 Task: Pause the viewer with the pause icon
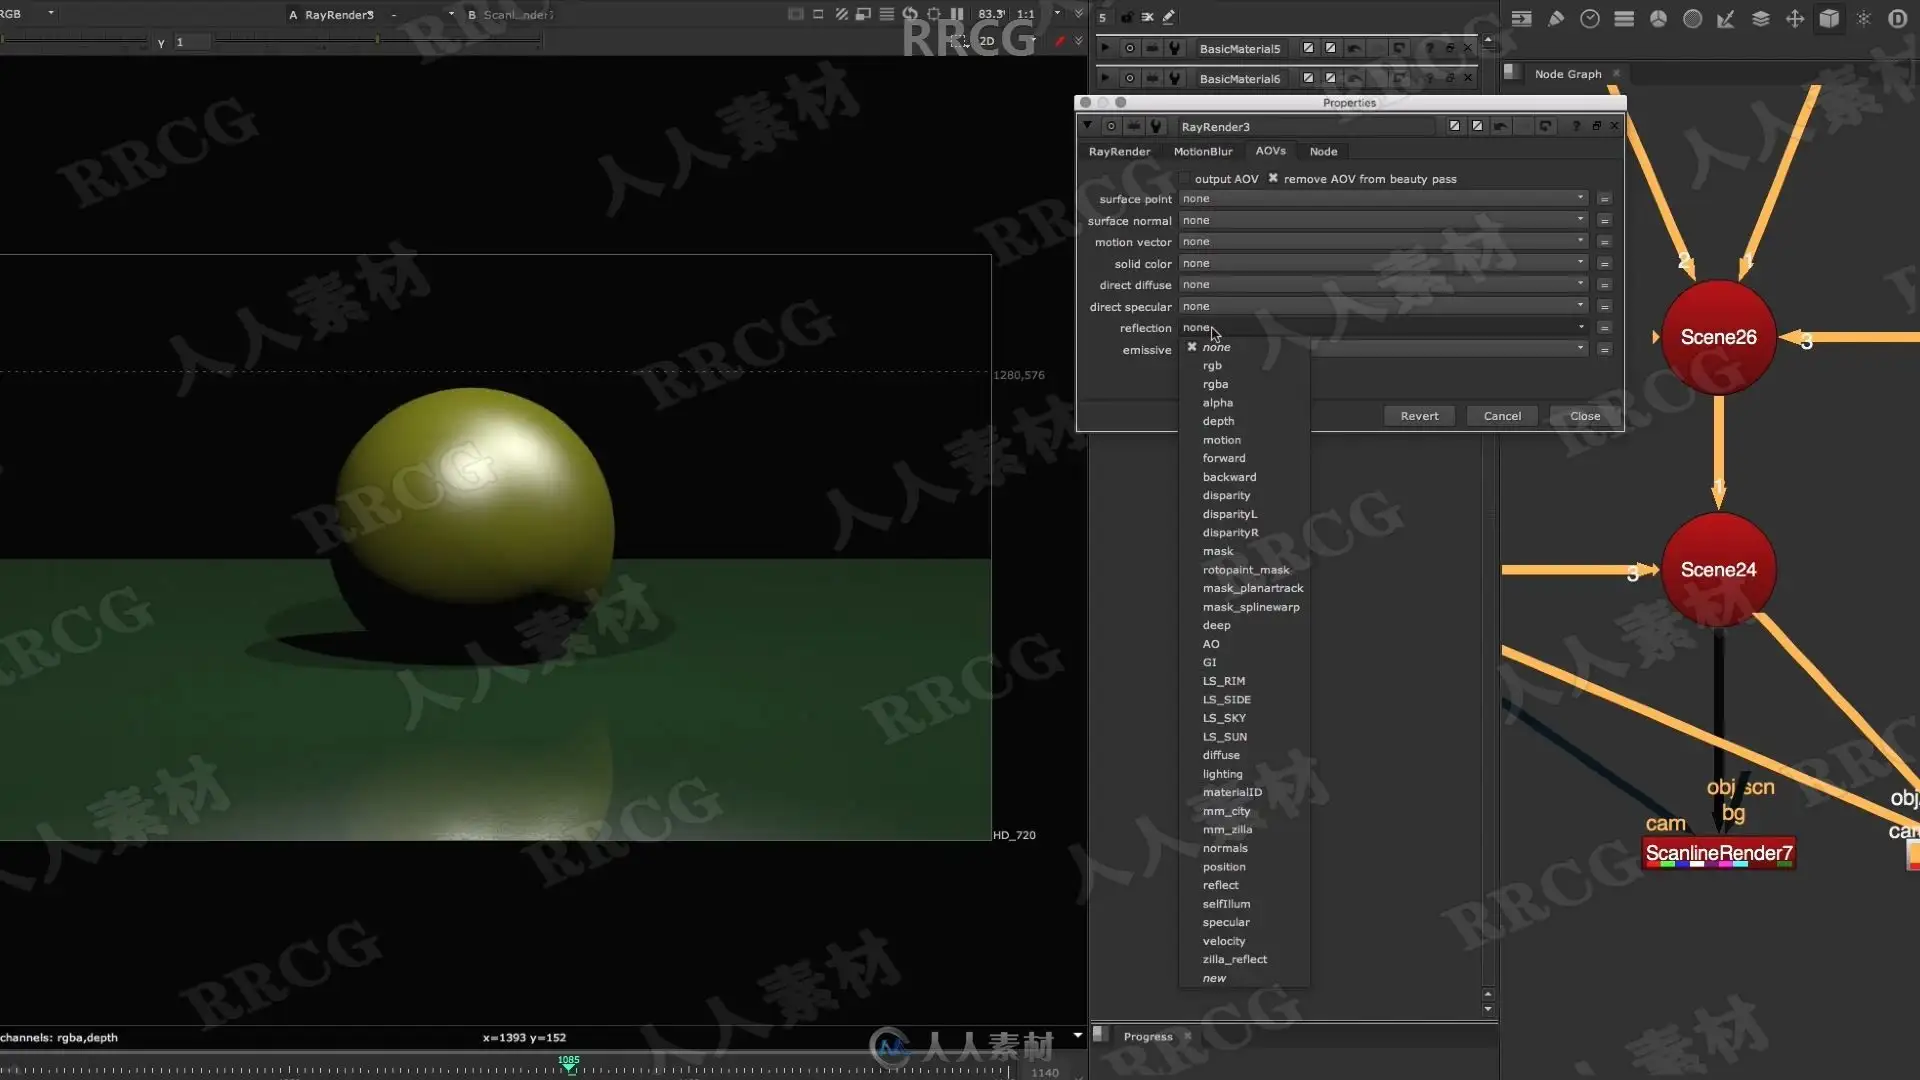(x=957, y=14)
